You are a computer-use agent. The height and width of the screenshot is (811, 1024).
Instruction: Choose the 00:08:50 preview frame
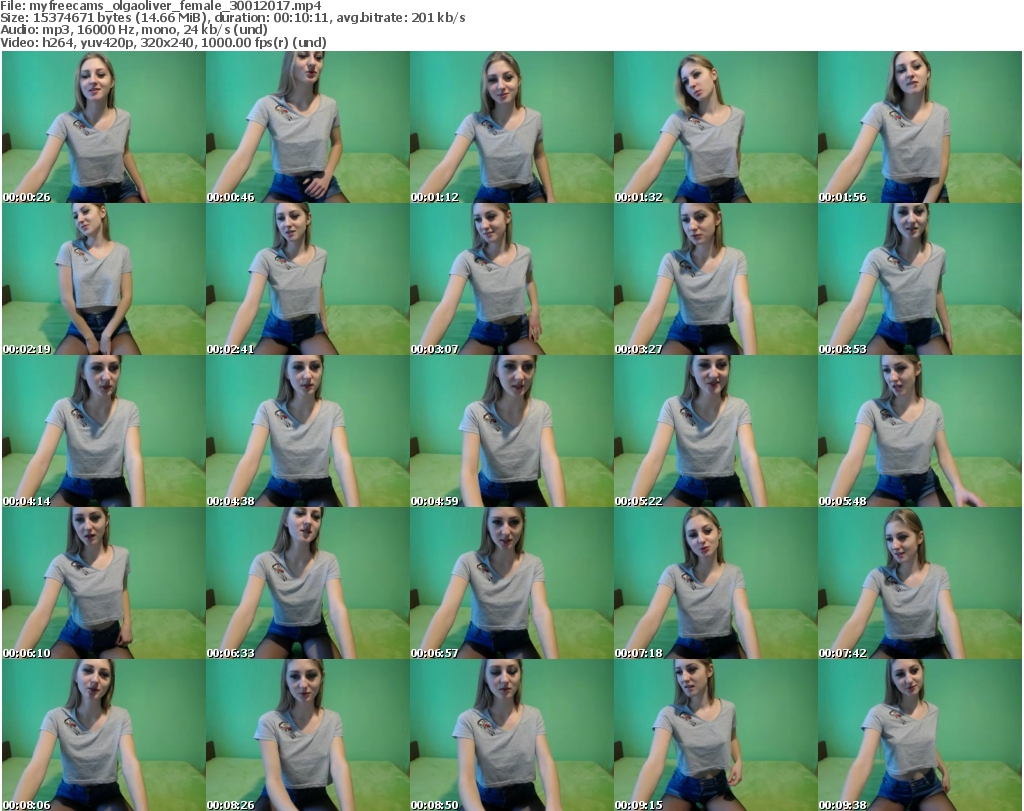(x=511, y=735)
